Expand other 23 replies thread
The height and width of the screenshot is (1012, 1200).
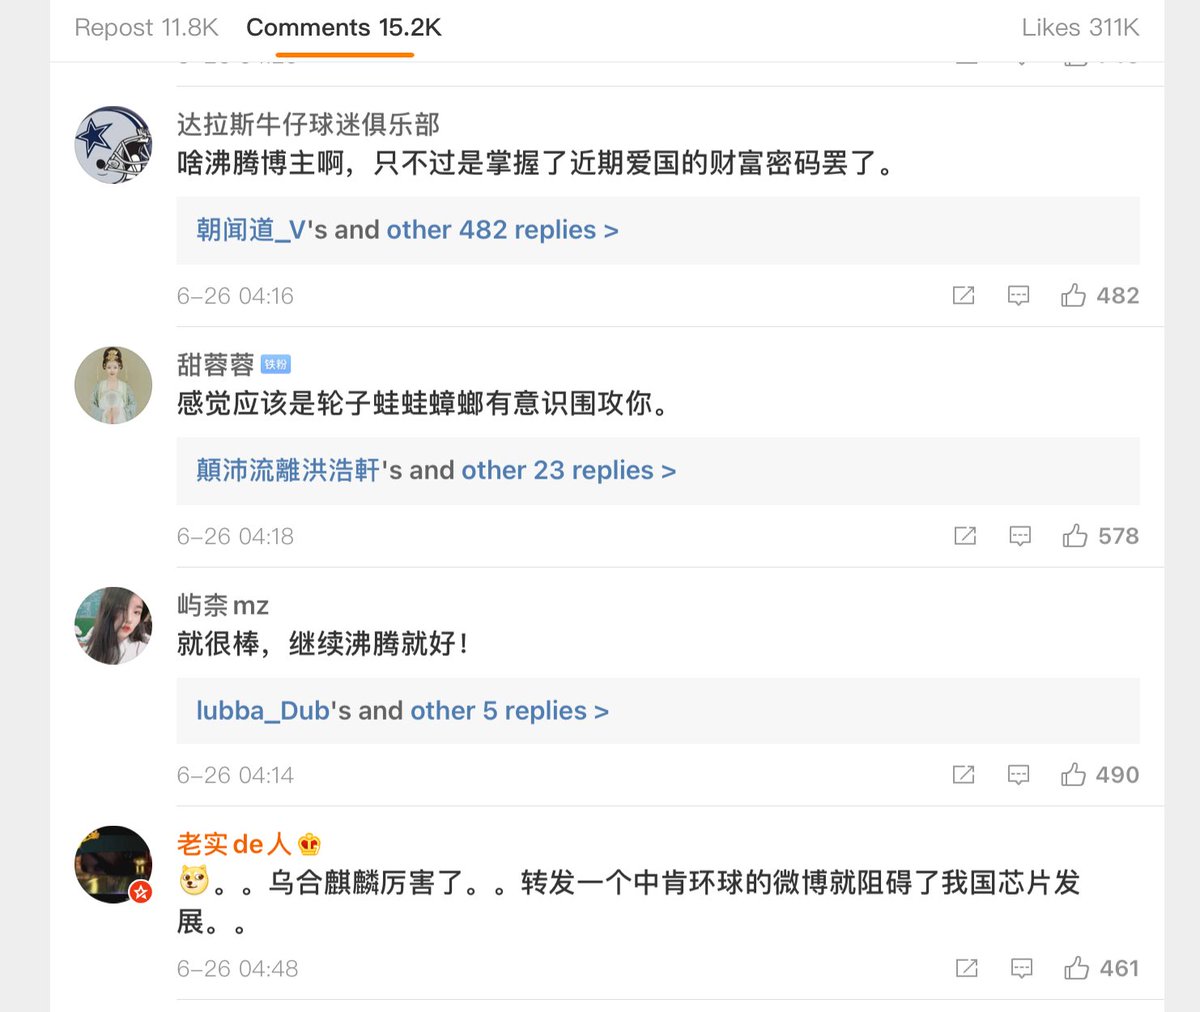[x=568, y=470]
